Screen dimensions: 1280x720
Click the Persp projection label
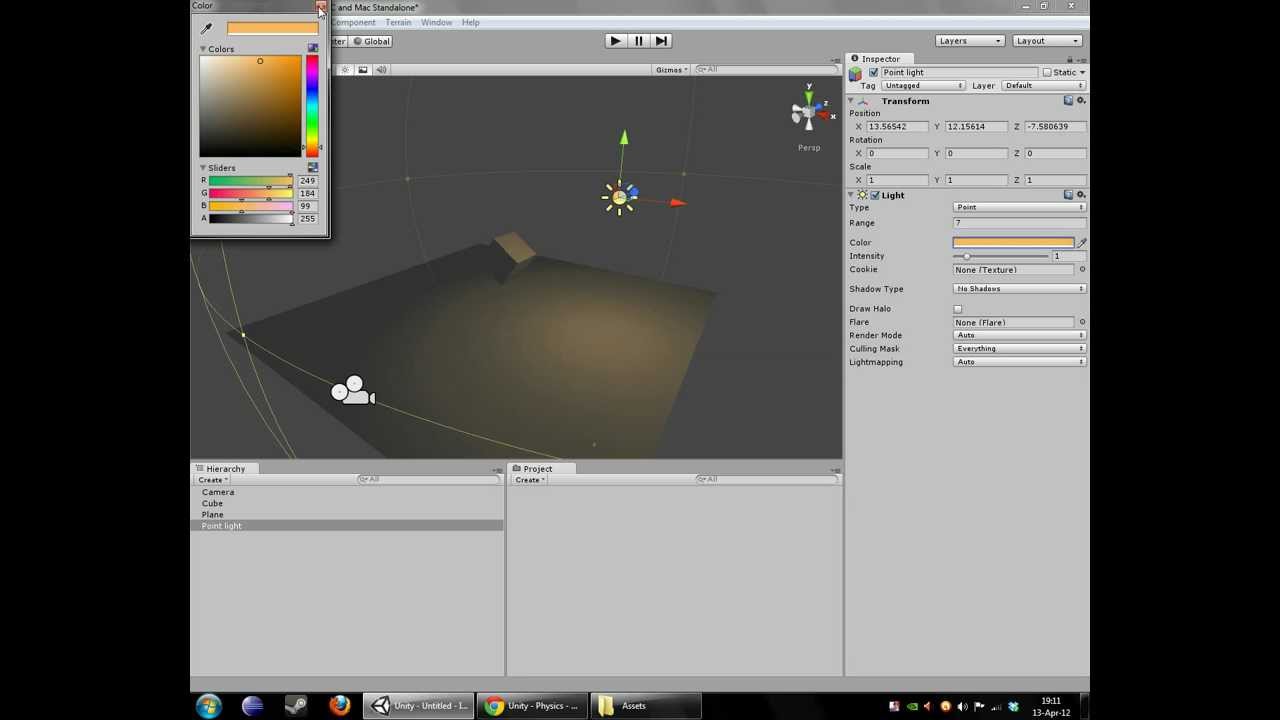[809, 148]
